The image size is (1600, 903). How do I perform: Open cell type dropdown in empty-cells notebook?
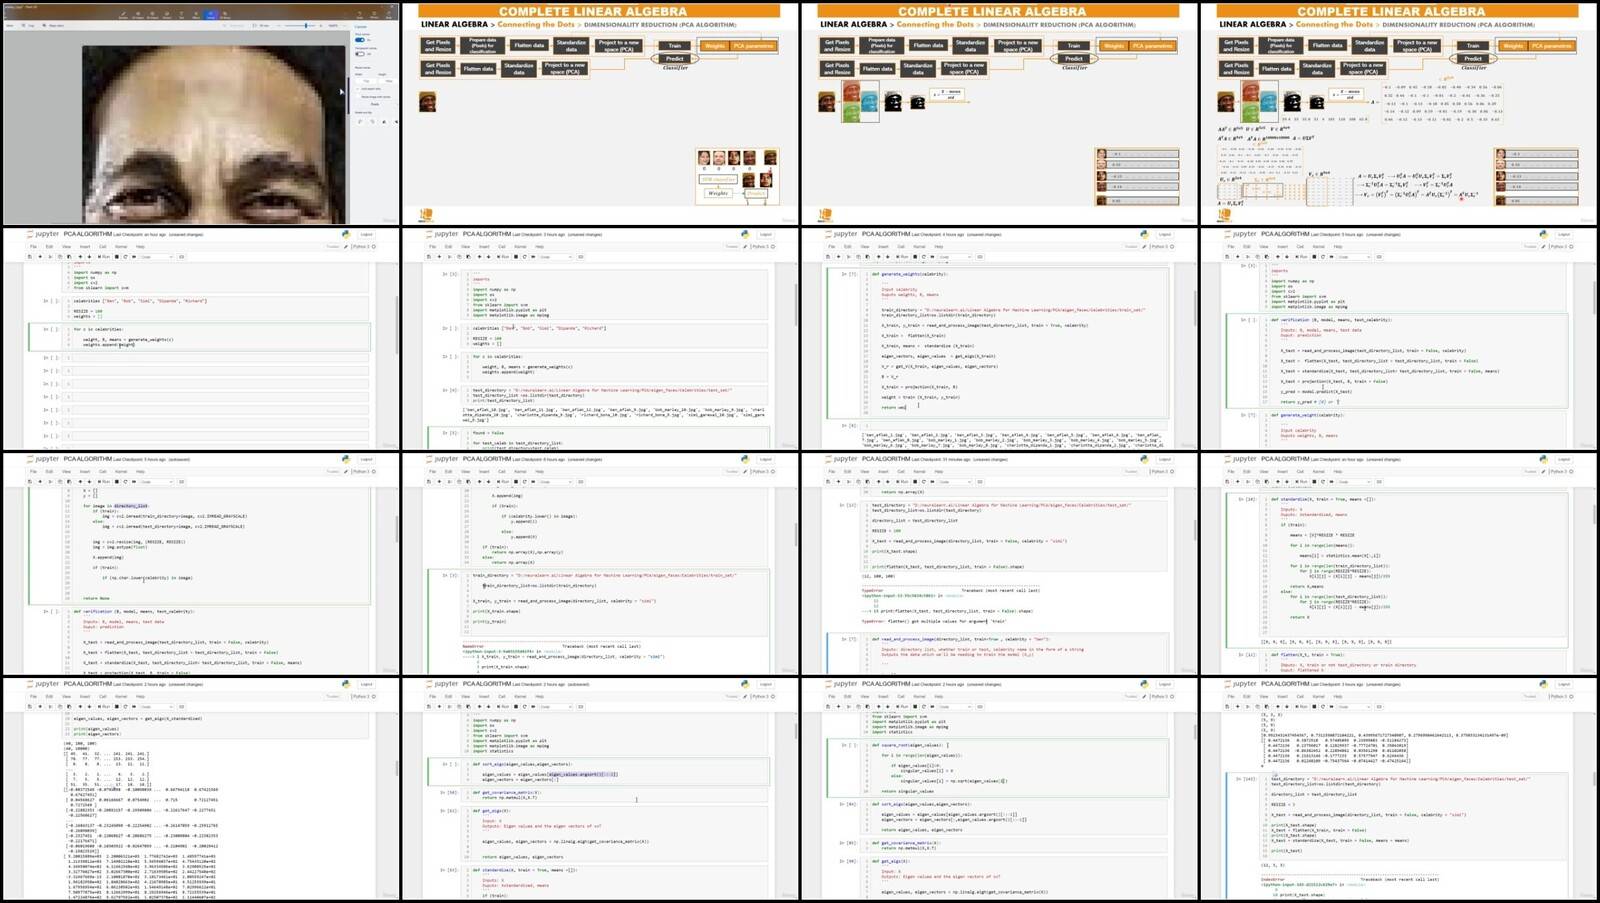tap(156, 257)
